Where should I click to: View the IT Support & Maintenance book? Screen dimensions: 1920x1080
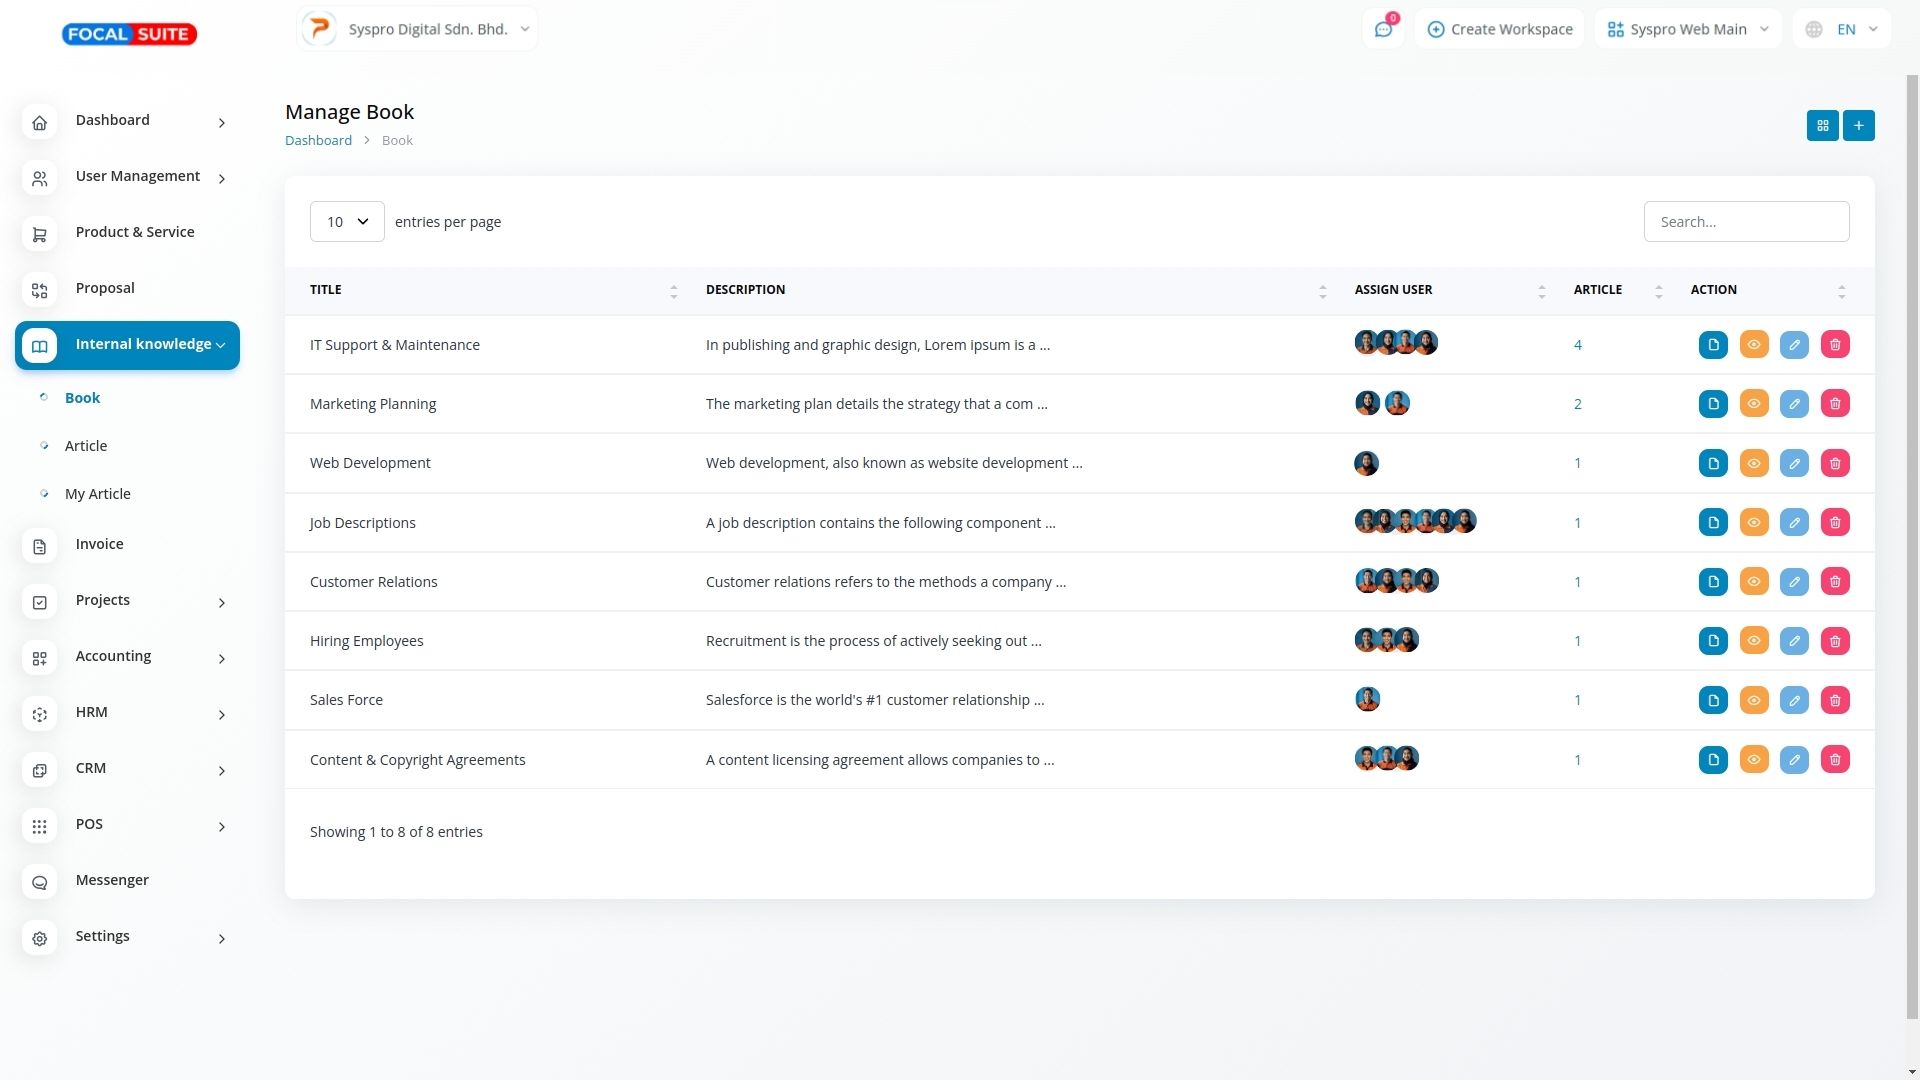tap(1754, 345)
